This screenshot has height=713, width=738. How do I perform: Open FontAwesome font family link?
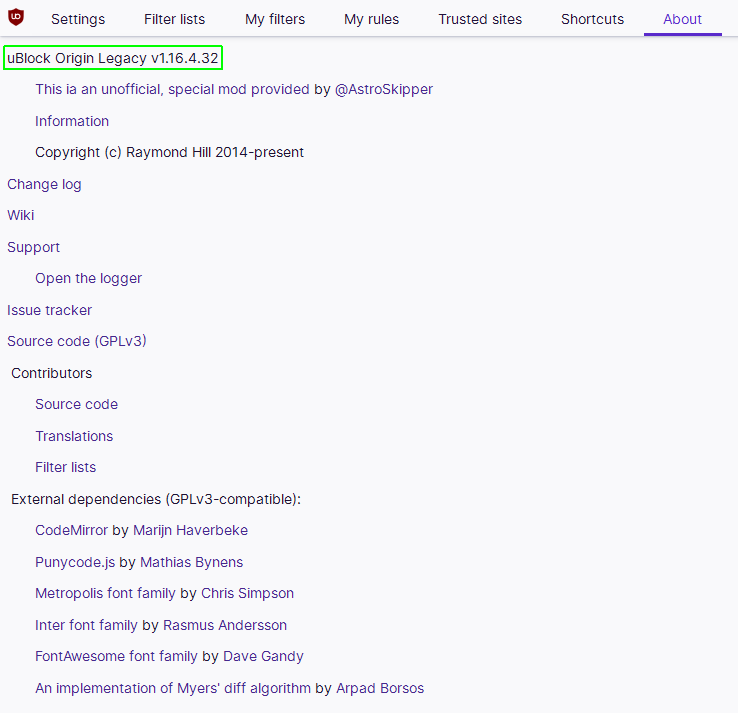pyautogui.click(x=116, y=657)
